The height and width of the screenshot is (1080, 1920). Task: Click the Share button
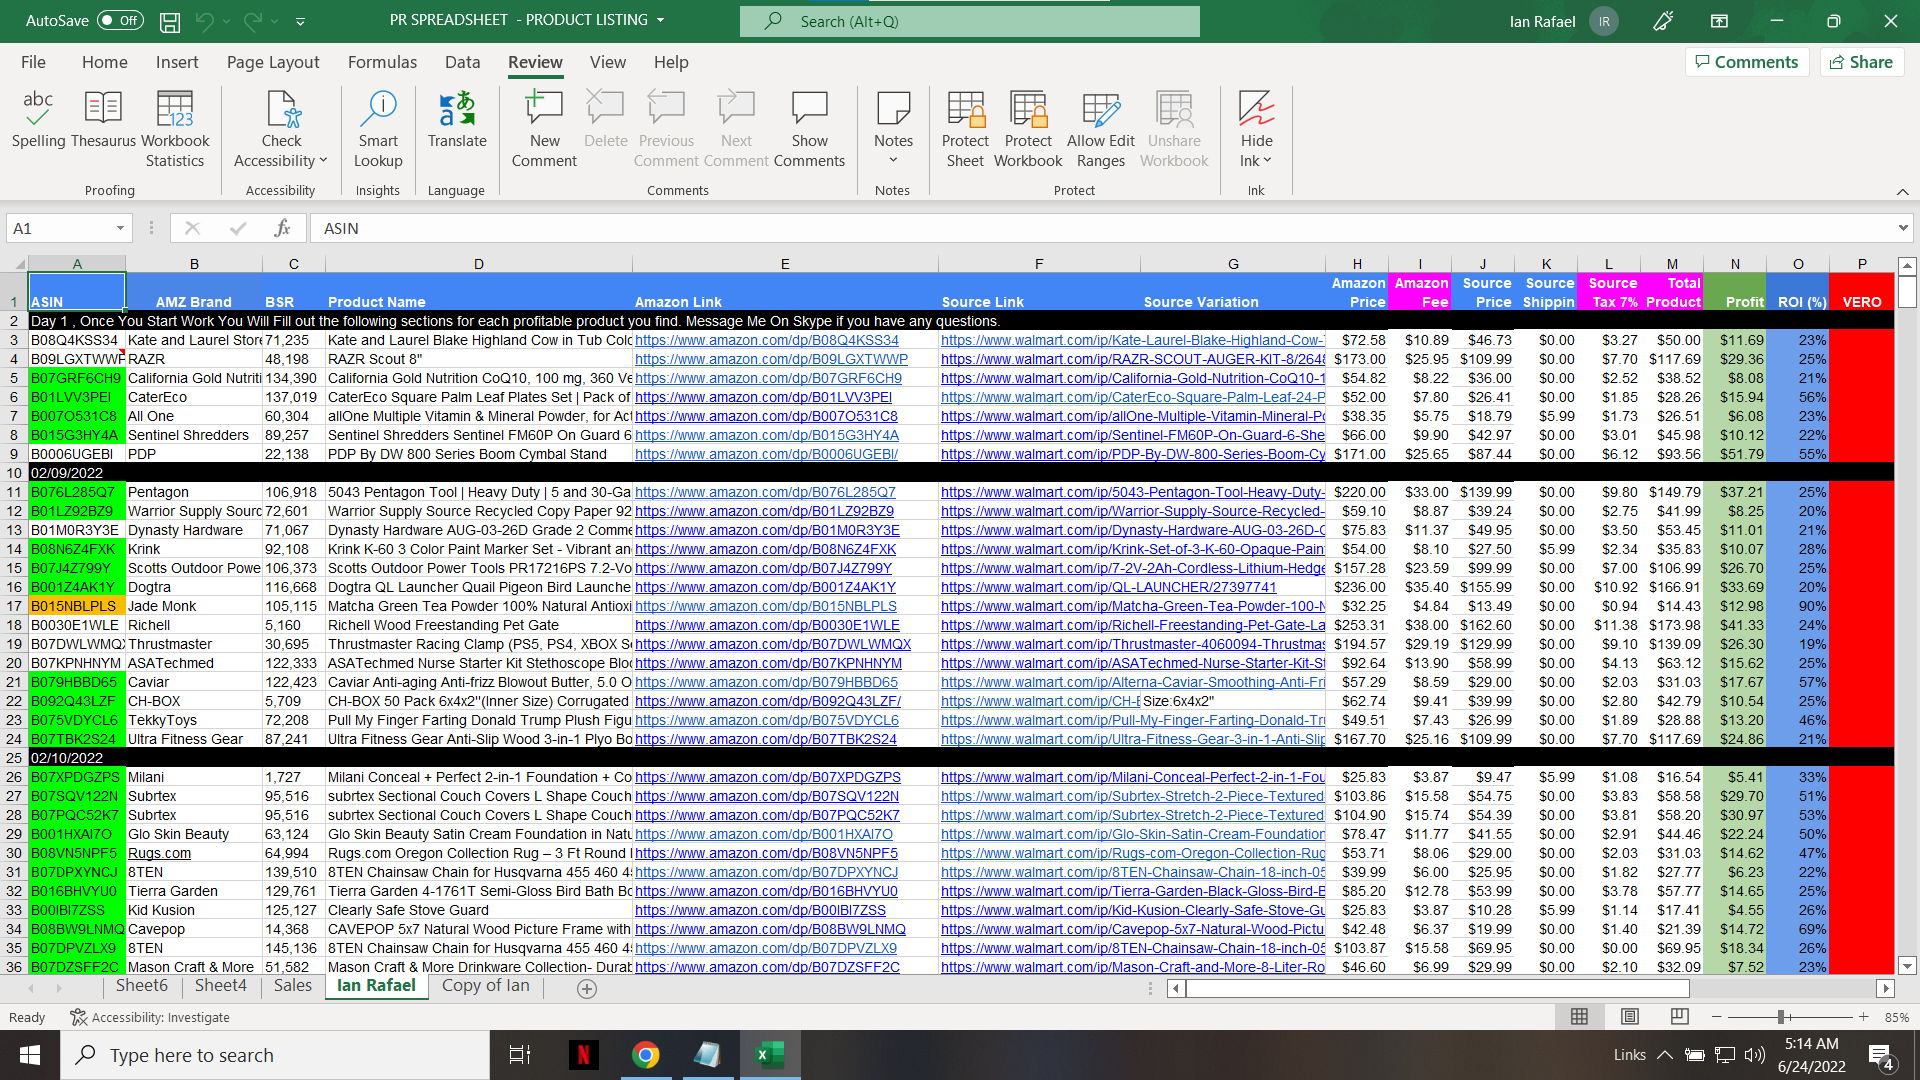coord(1861,62)
